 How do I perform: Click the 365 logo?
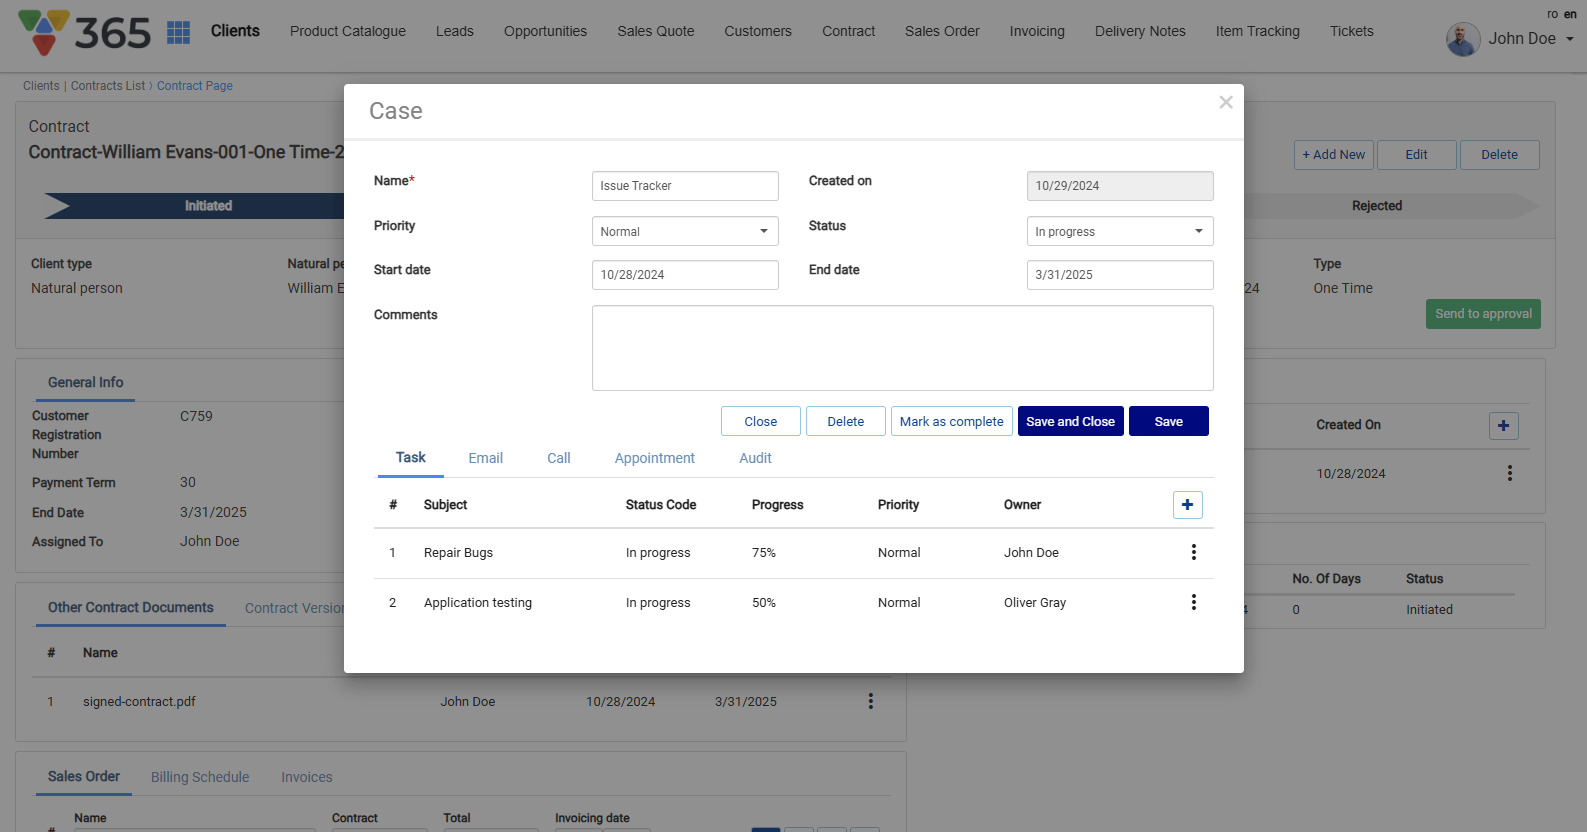(85, 33)
